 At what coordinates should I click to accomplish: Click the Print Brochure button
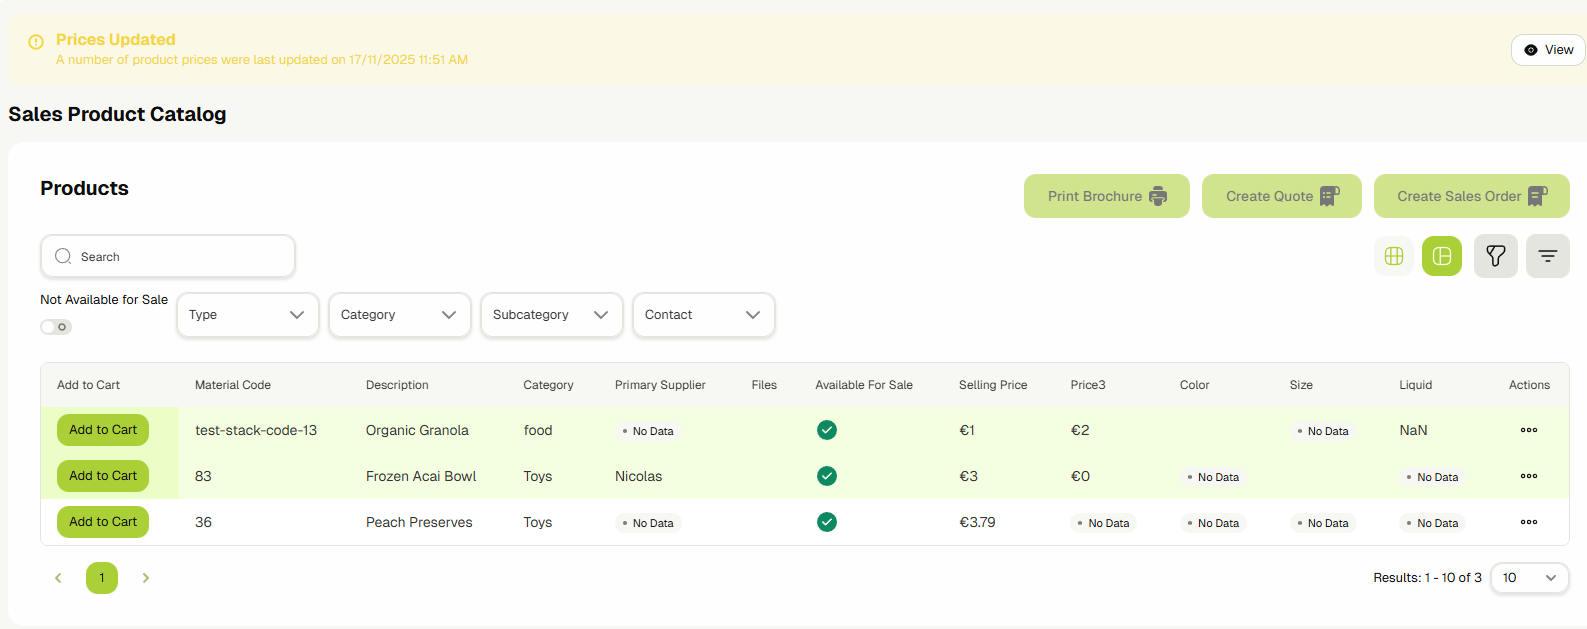(1106, 196)
